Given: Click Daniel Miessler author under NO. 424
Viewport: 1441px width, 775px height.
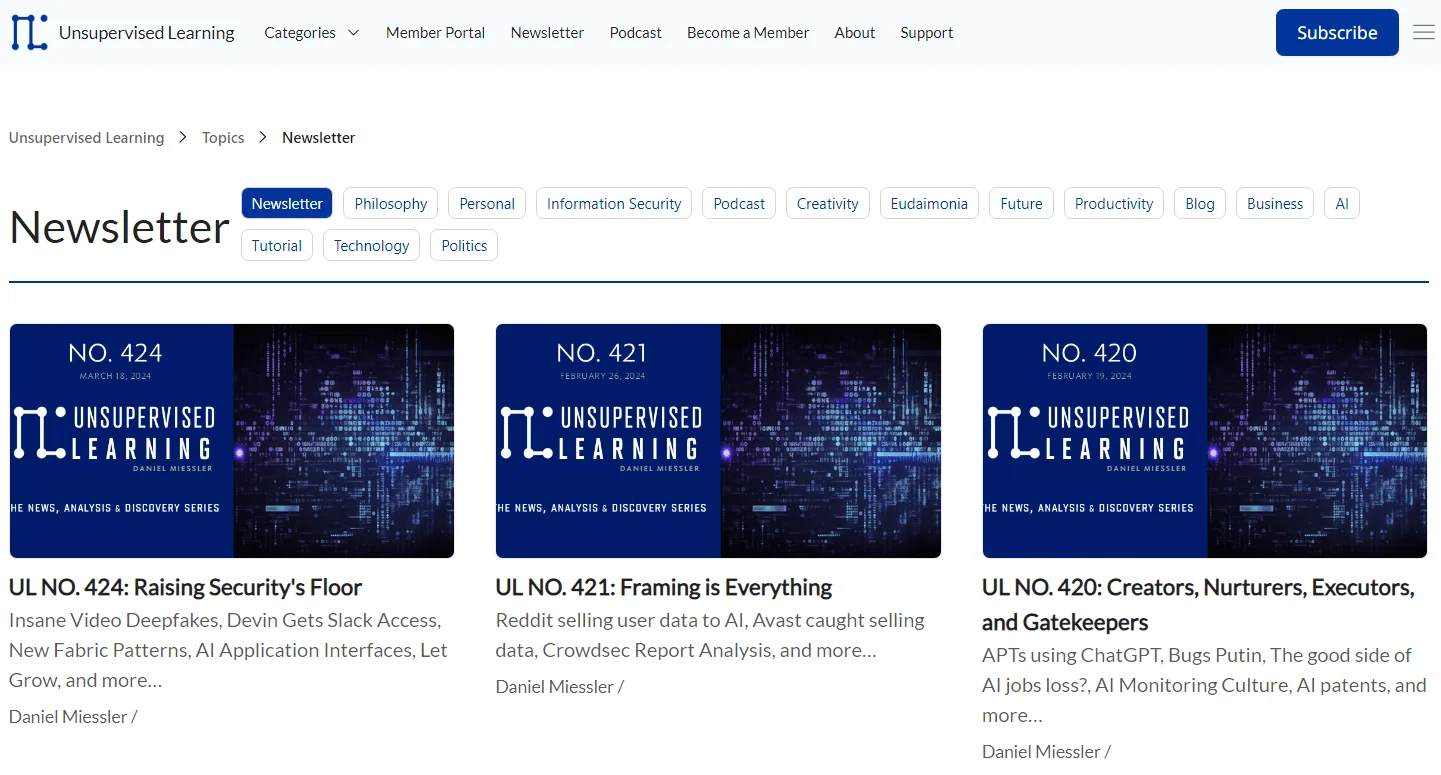Looking at the screenshot, I should pos(68,717).
